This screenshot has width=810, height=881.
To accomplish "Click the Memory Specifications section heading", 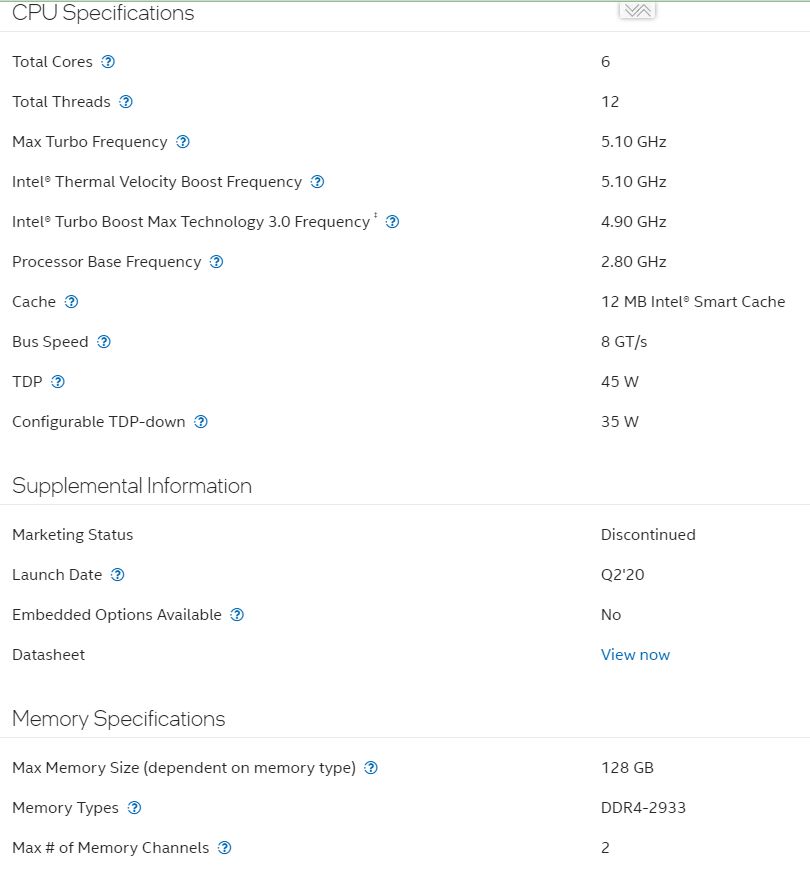I will click(119, 719).
